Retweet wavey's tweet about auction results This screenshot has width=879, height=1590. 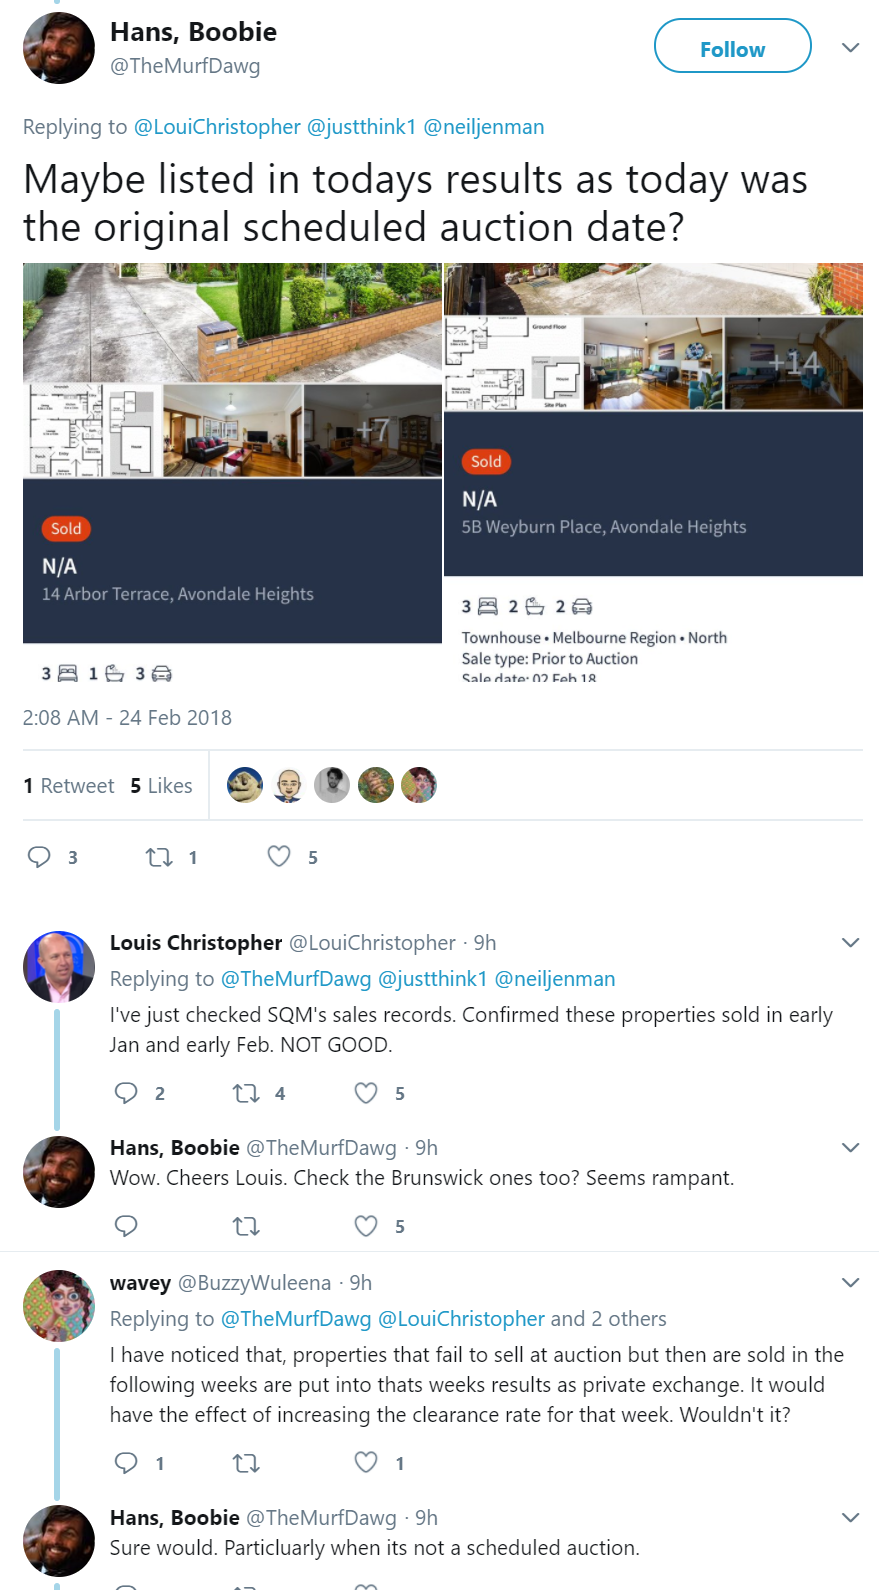pyautogui.click(x=246, y=1463)
